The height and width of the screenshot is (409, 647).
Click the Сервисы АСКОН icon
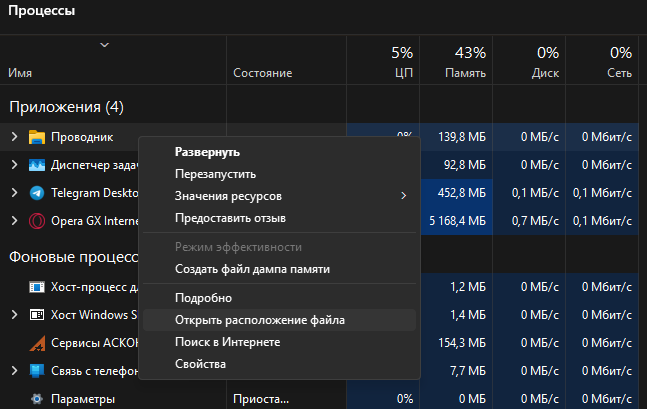tap(37, 343)
